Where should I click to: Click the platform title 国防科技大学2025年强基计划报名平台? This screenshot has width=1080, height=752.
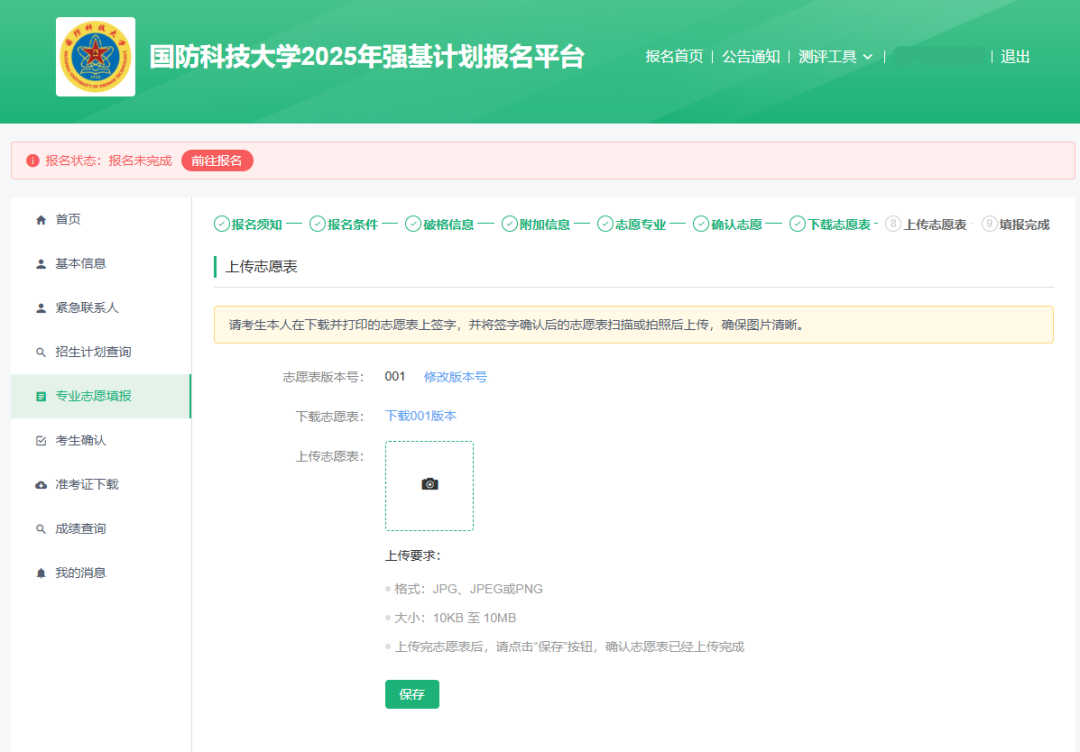coord(367,56)
